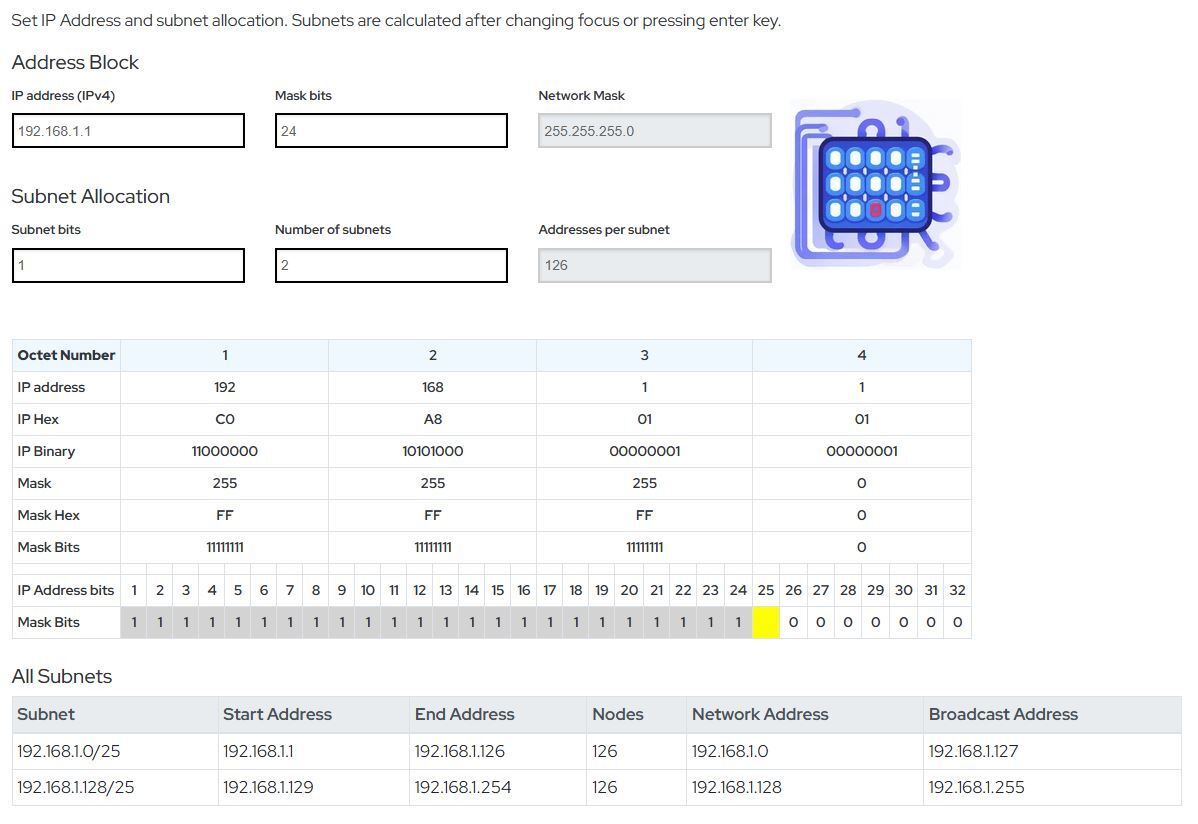Click network address 192.168.1.128
The width and height of the screenshot is (1198, 824).
[x=737, y=787]
